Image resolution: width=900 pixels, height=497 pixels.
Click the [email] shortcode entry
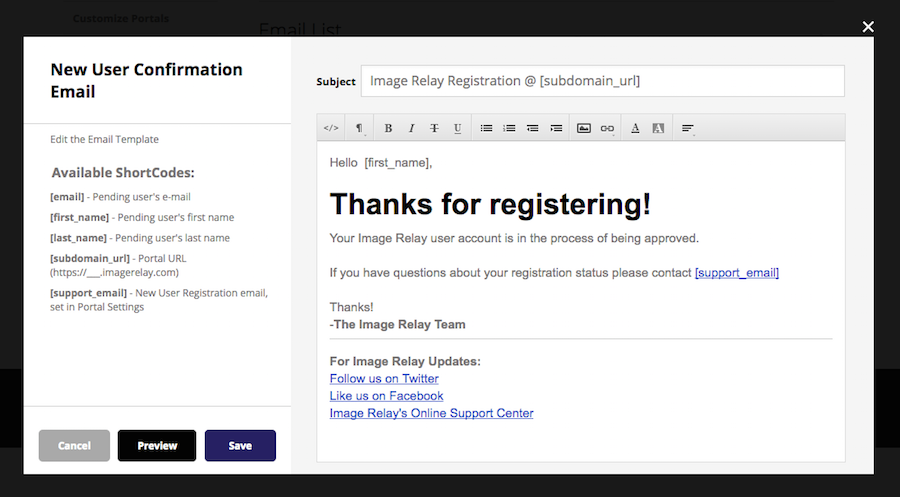120,197
